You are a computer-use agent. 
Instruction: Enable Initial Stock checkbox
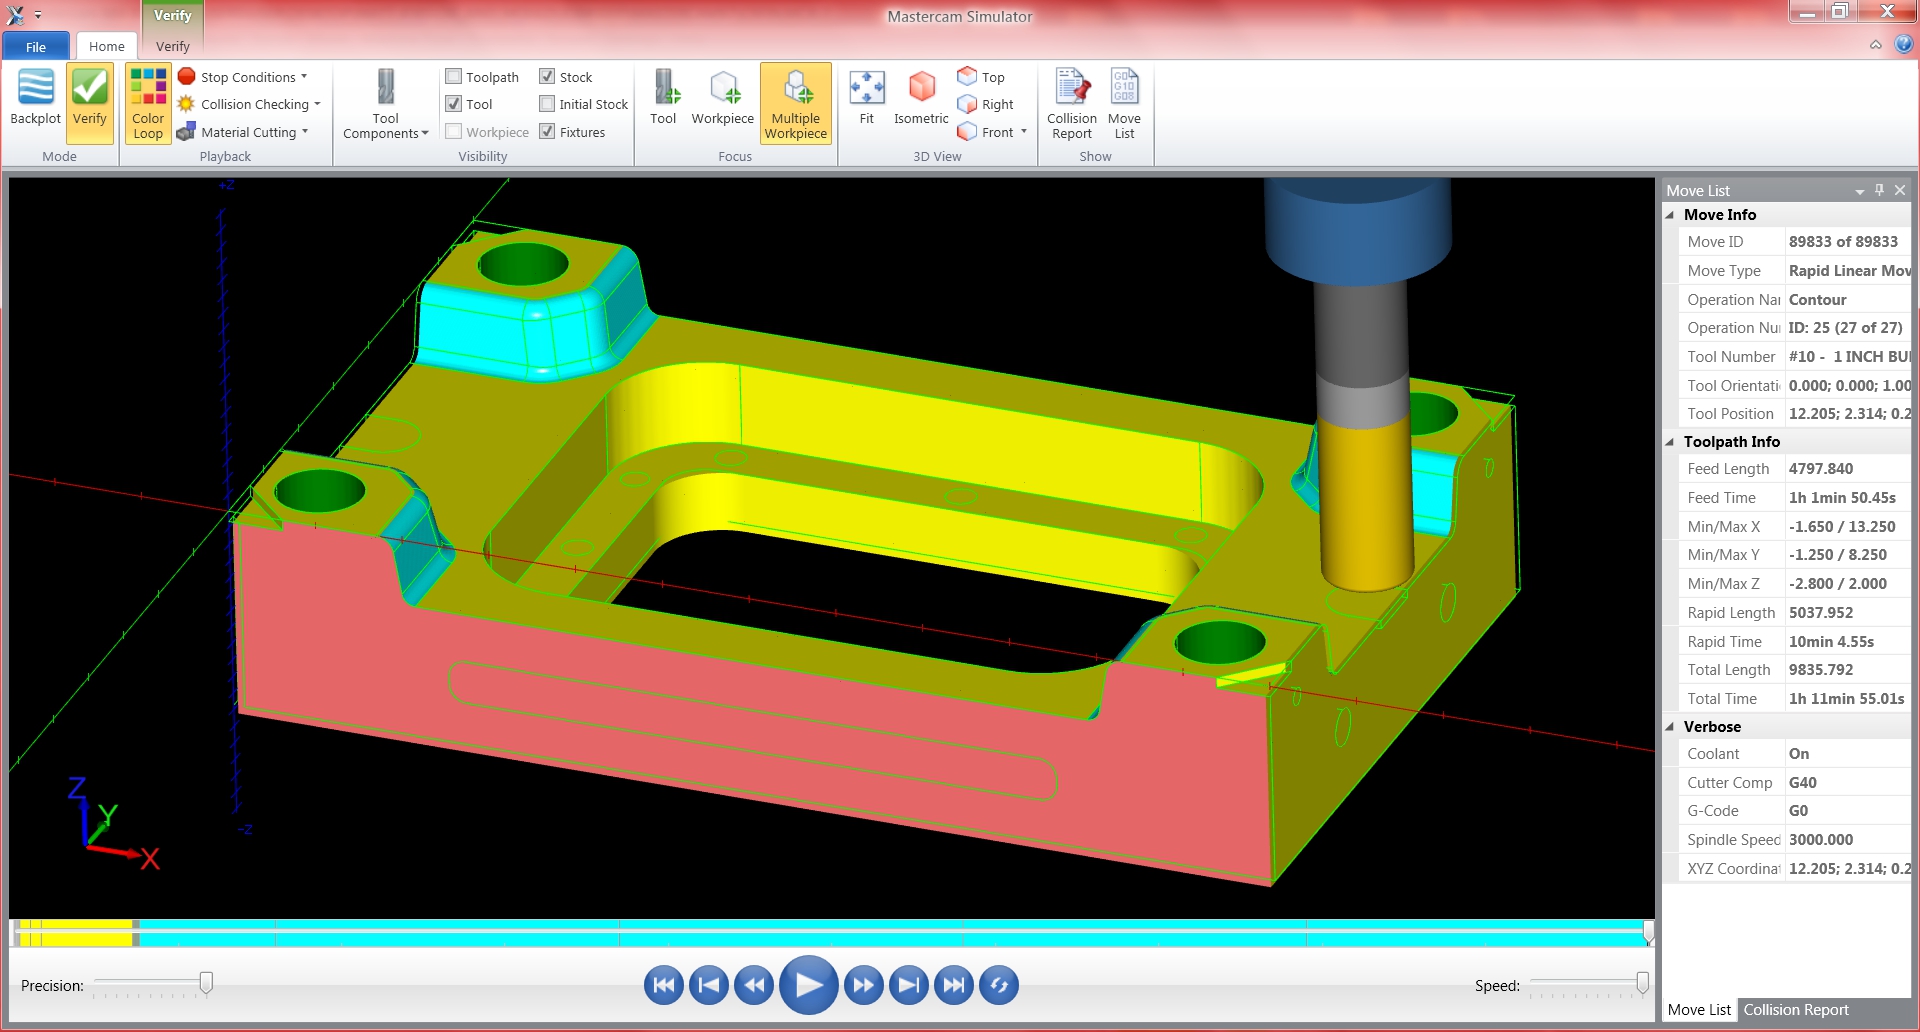click(547, 104)
